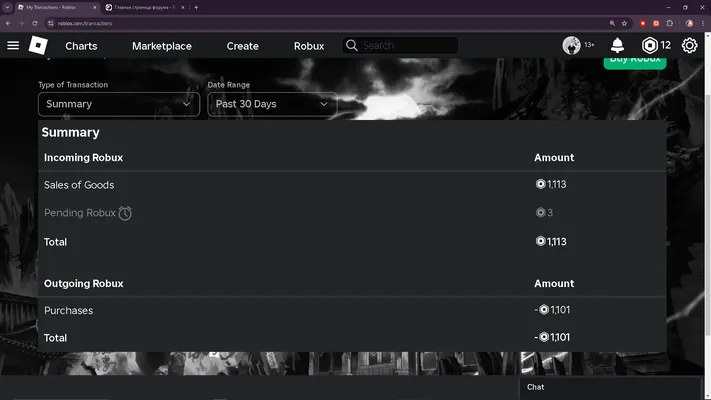Reload the page in browser
711x400 pixels.
pos(34,23)
